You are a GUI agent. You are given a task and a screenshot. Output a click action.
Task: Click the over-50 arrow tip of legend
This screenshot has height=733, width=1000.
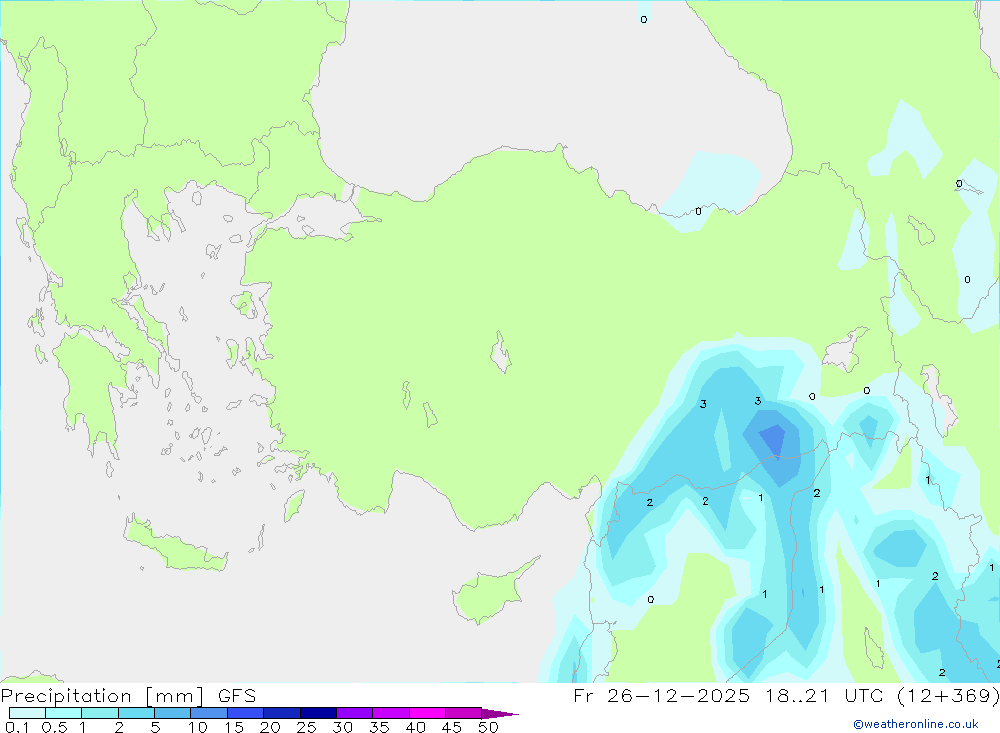click(499, 713)
